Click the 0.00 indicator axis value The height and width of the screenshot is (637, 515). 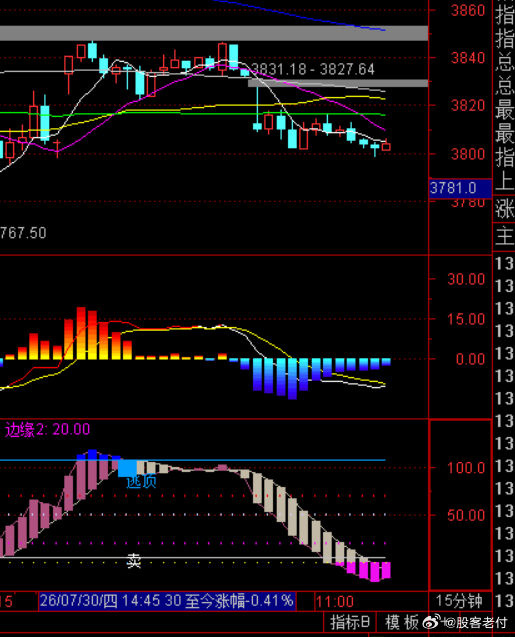470,359
